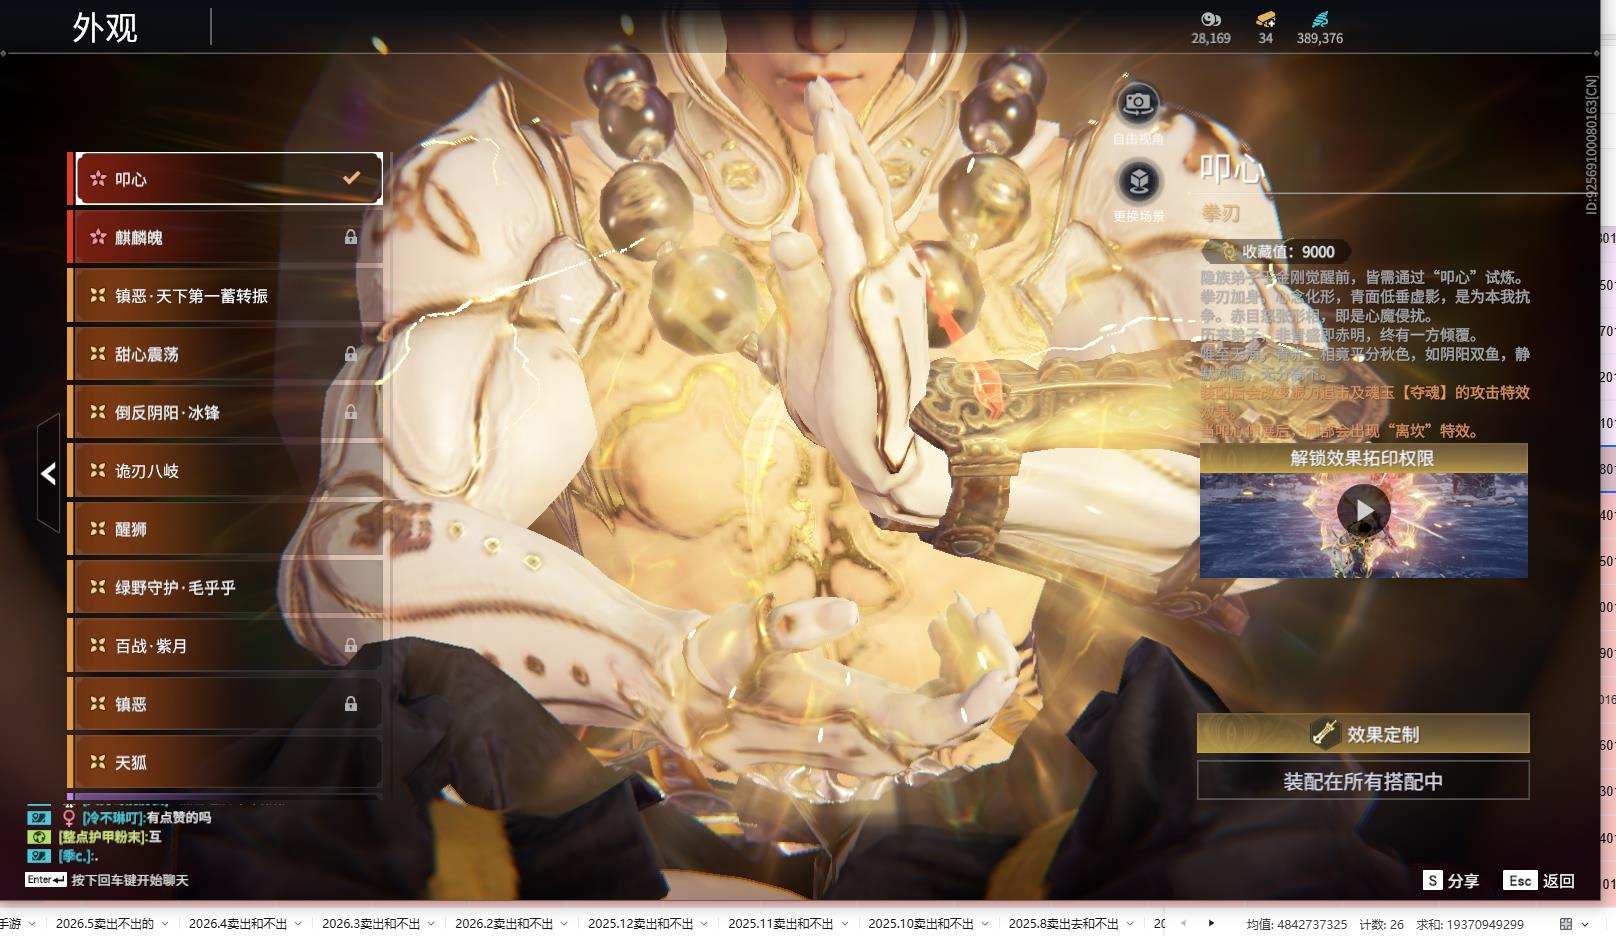Click the cross icon beside 醒狮
This screenshot has height=939, width=1616.
coord(98,528)
